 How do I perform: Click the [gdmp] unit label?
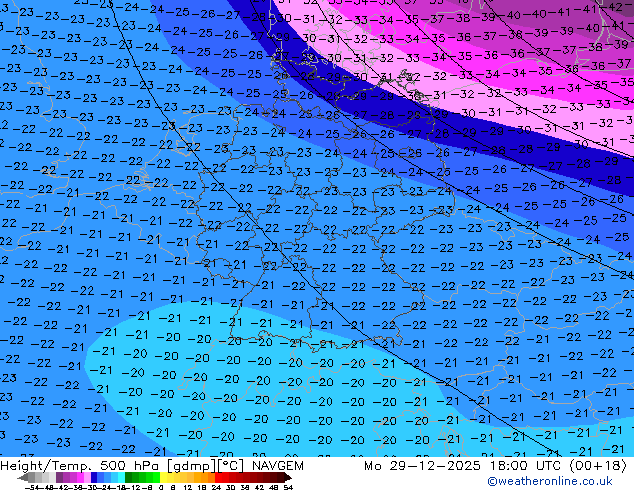pos(192,466)
